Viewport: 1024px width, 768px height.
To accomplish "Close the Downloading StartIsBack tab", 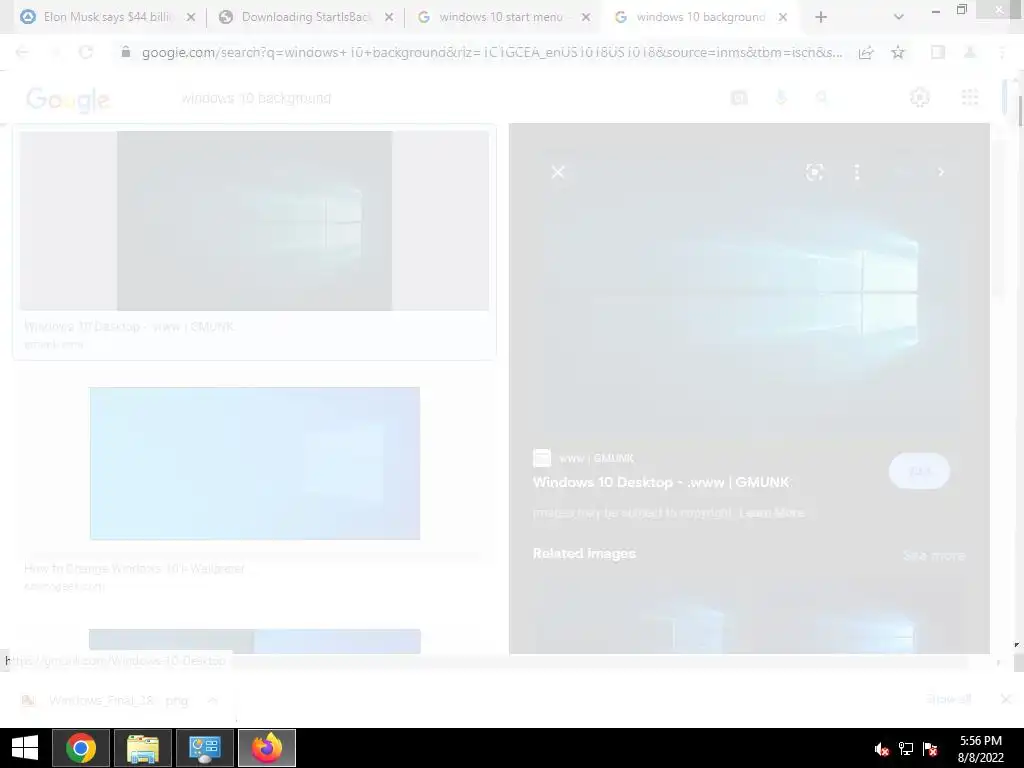I will 389,18.
